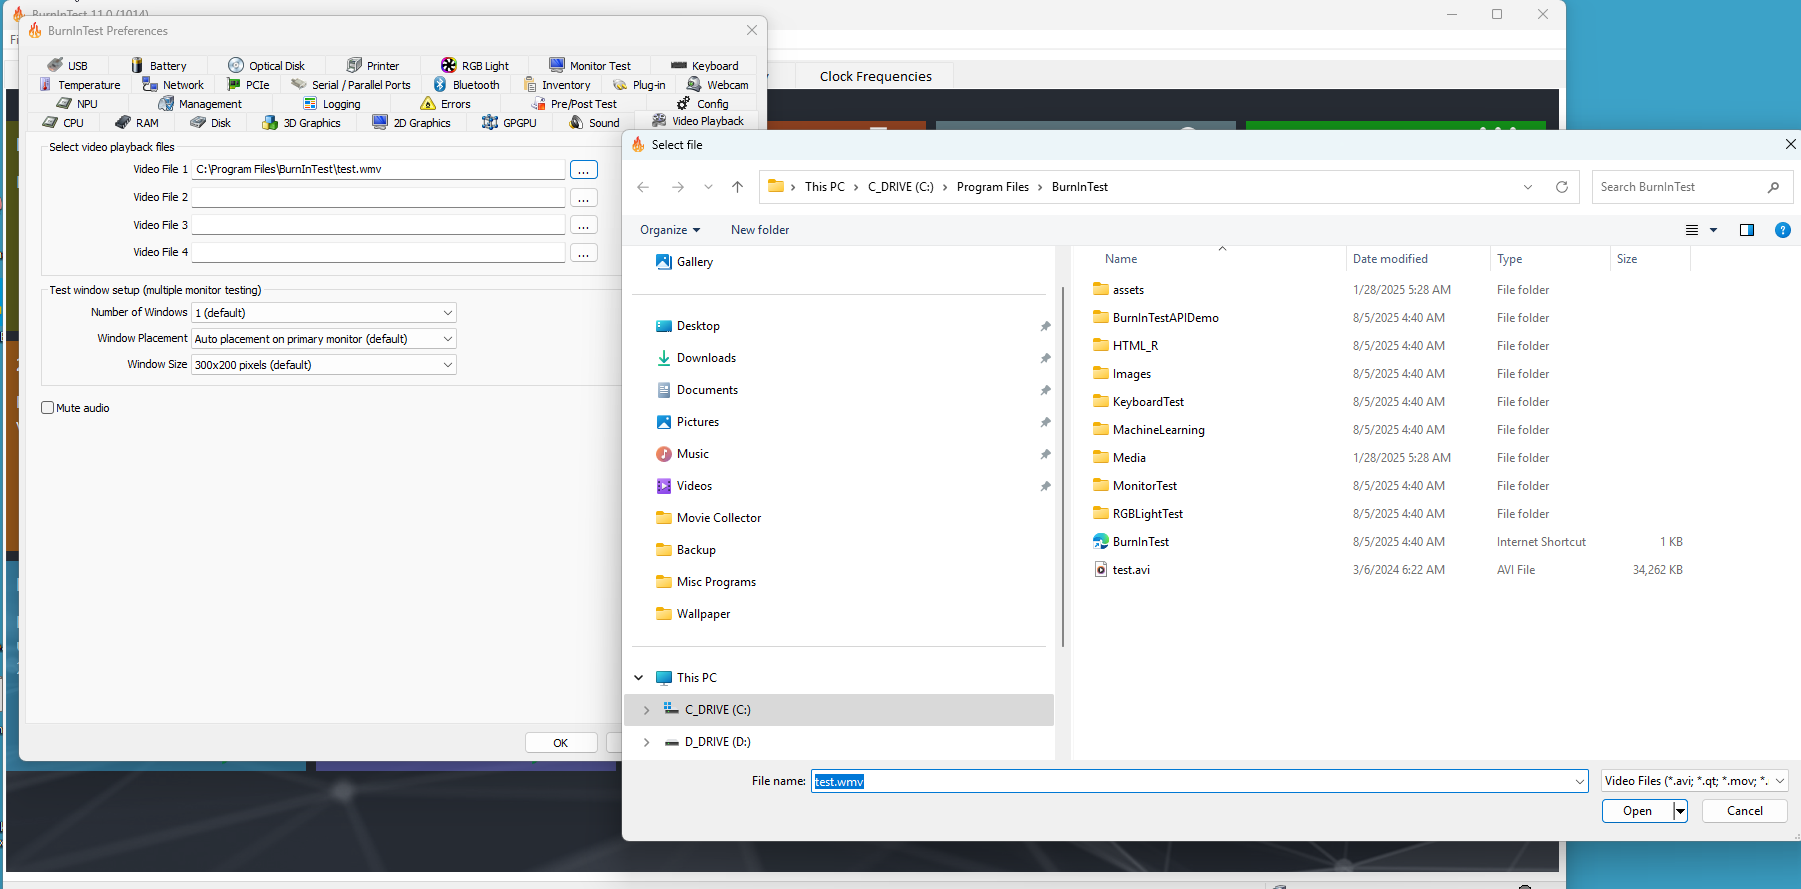Open the Organize menu
The height and width of the screenshot is (889, 1801).
click(x=670, y=230)
